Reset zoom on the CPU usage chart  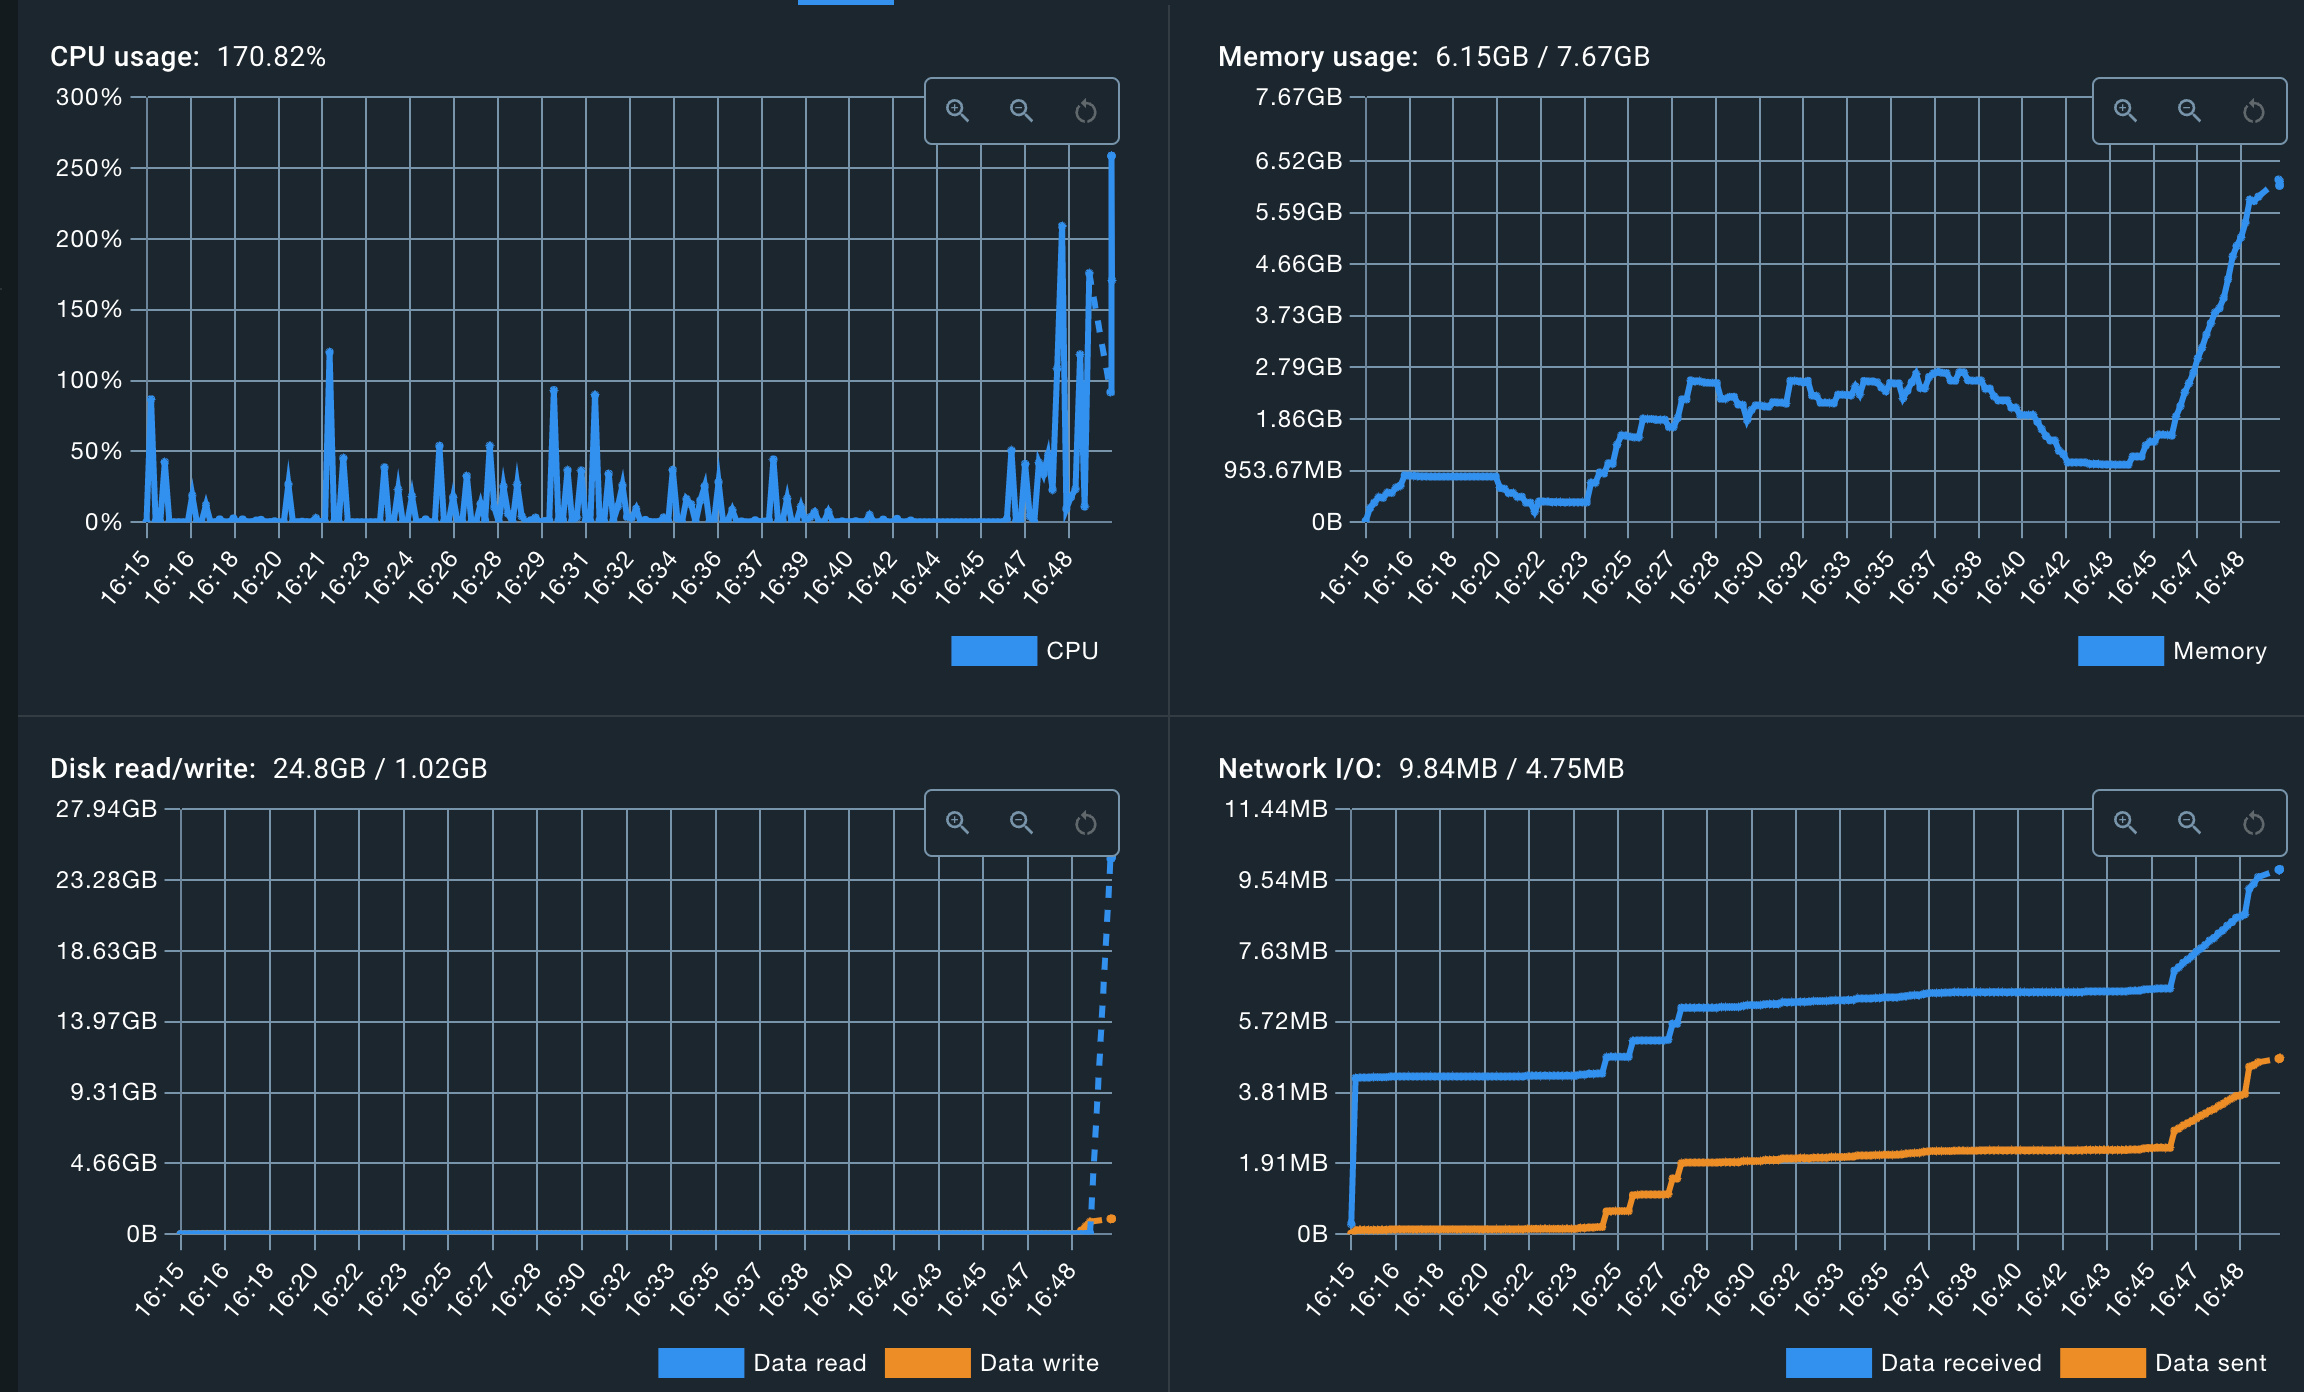click(1085, 111)
